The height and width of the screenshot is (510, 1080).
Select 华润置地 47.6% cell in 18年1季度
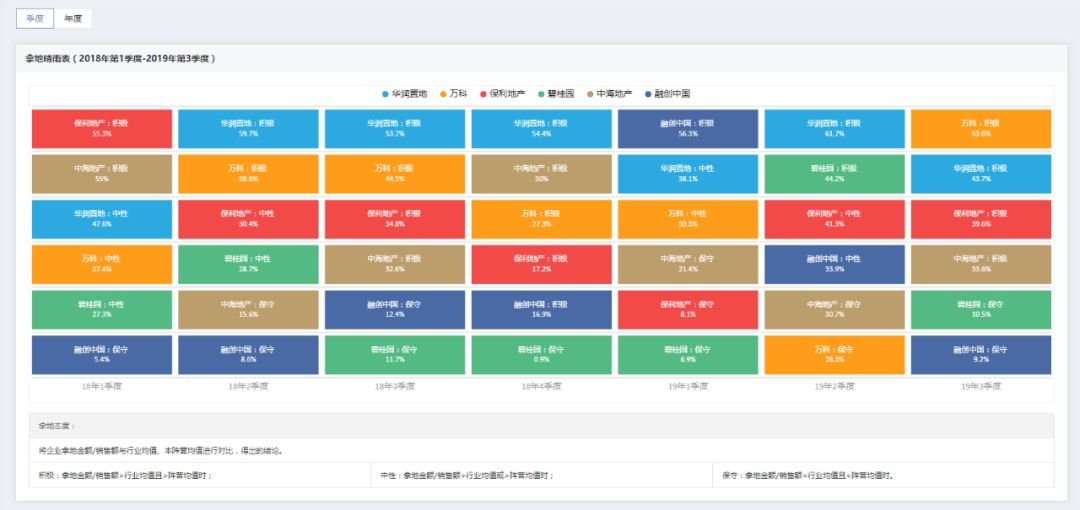pyautogui.click(x=102, y=219)
